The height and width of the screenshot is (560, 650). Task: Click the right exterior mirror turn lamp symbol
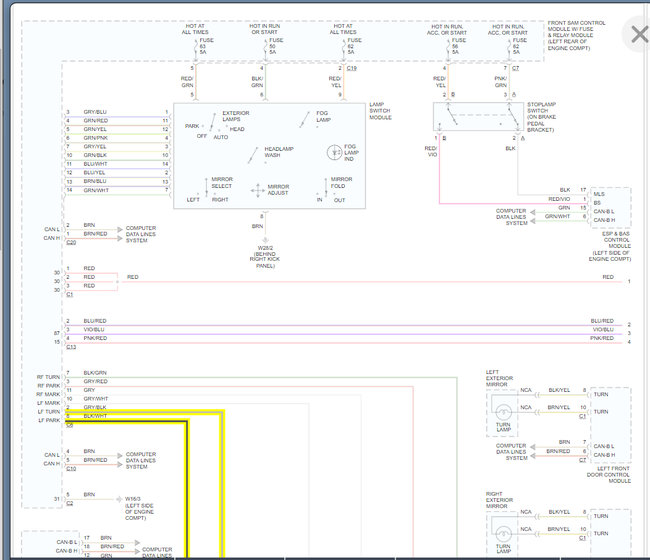(x=503, y=533)
